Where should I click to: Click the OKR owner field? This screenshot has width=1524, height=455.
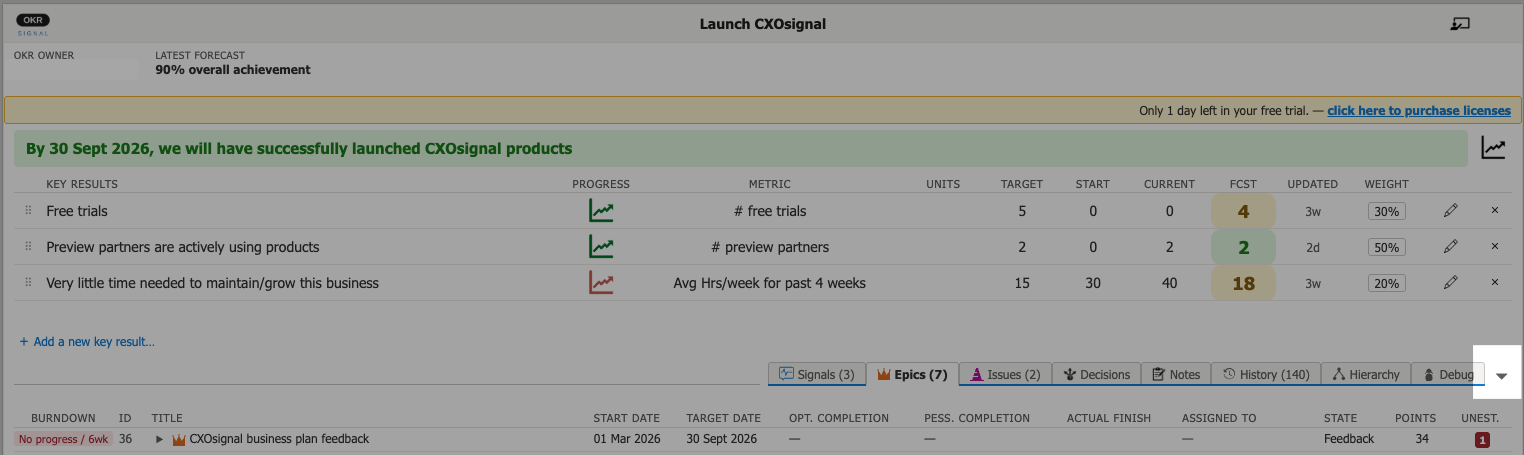[76, 70]
